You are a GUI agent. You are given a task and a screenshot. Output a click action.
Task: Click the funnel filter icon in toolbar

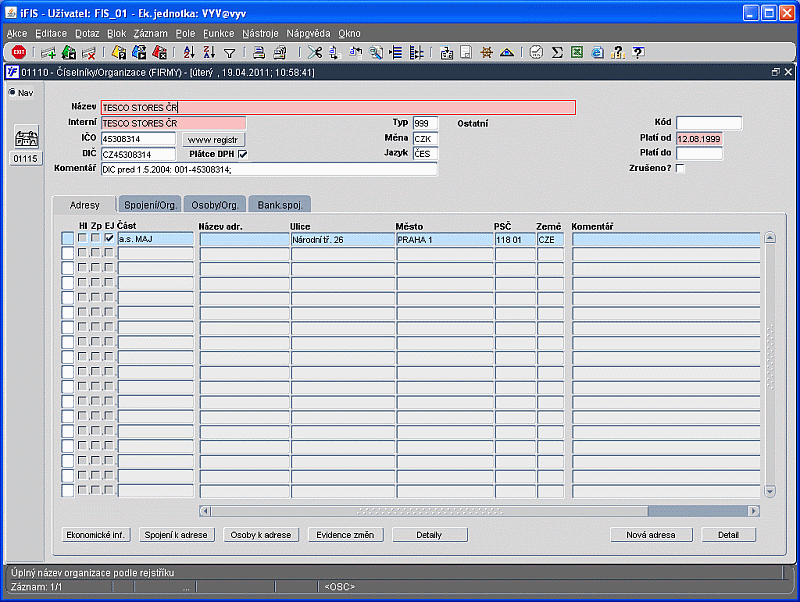(230, 53)
